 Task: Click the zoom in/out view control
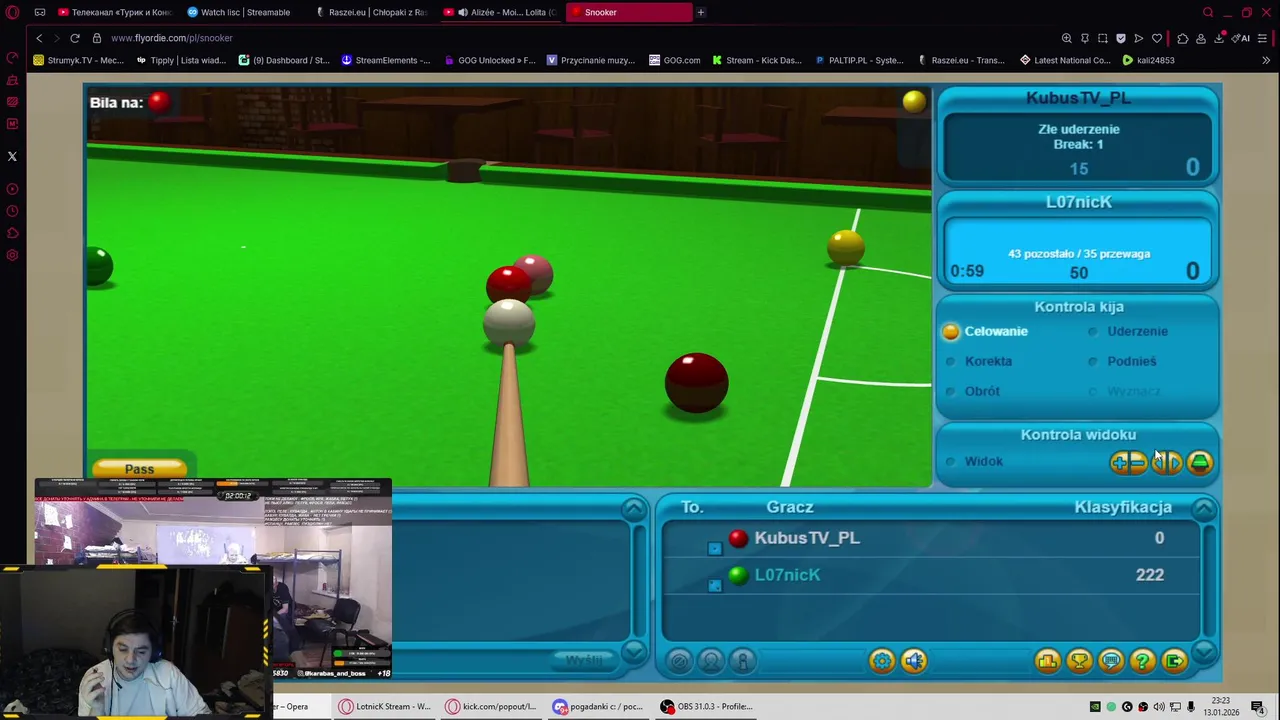pos(1128,462)
